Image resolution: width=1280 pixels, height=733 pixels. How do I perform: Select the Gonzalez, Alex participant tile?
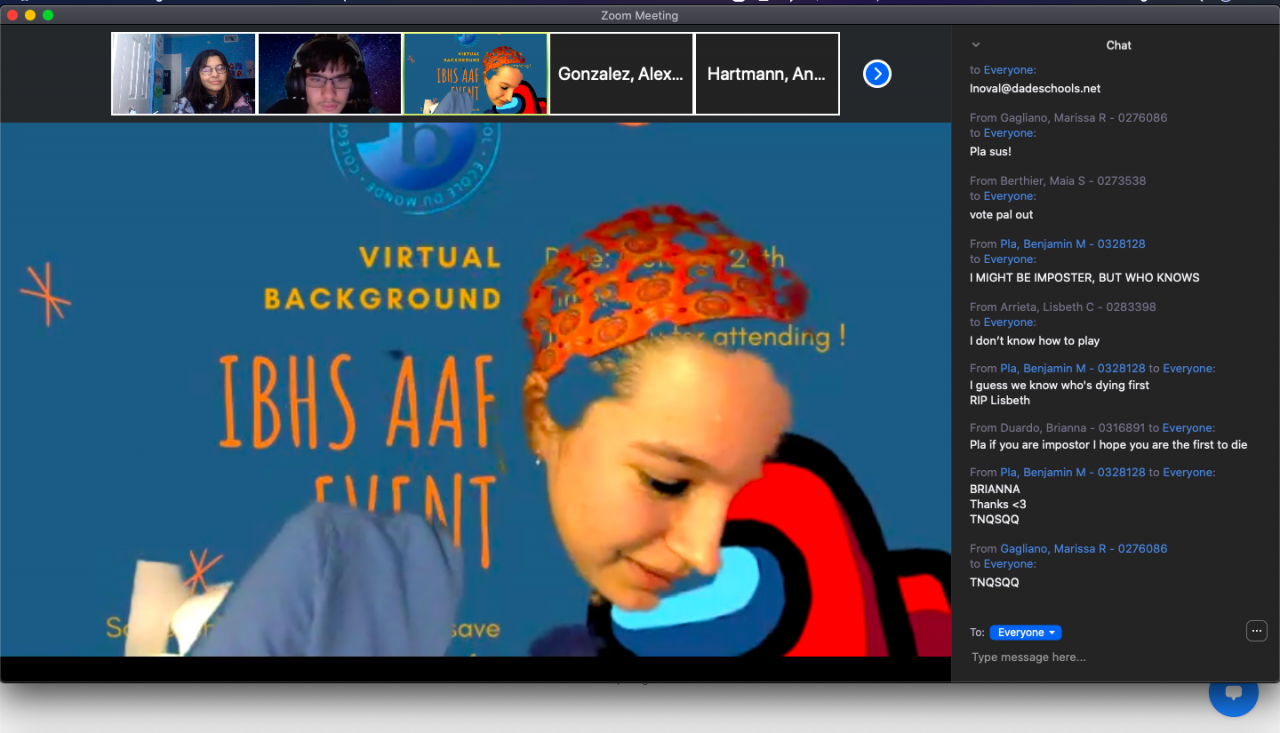(x=621, y=74)
